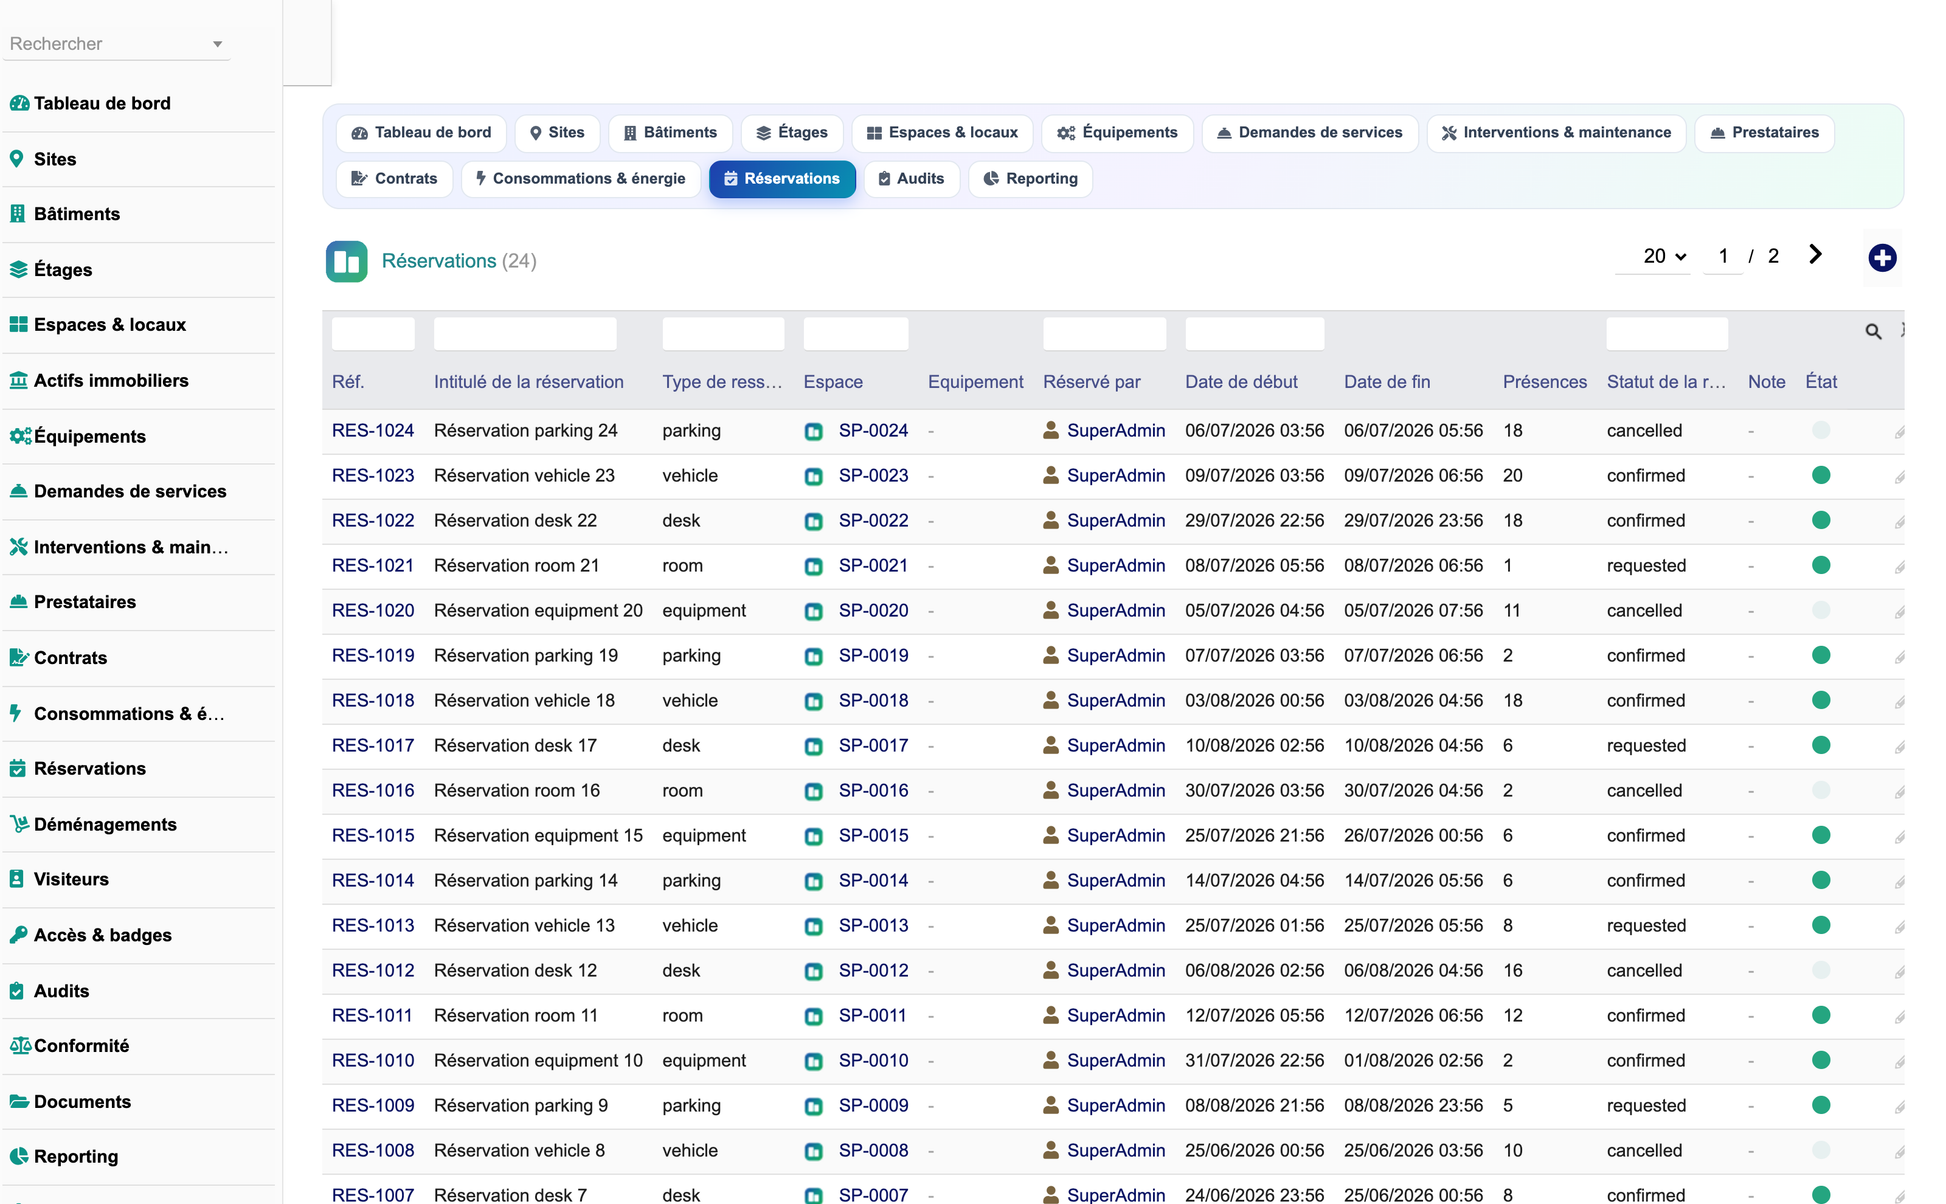Open Audits in the sidebar
Viewport: 1946px width, 1204px height.
point(49,991)
